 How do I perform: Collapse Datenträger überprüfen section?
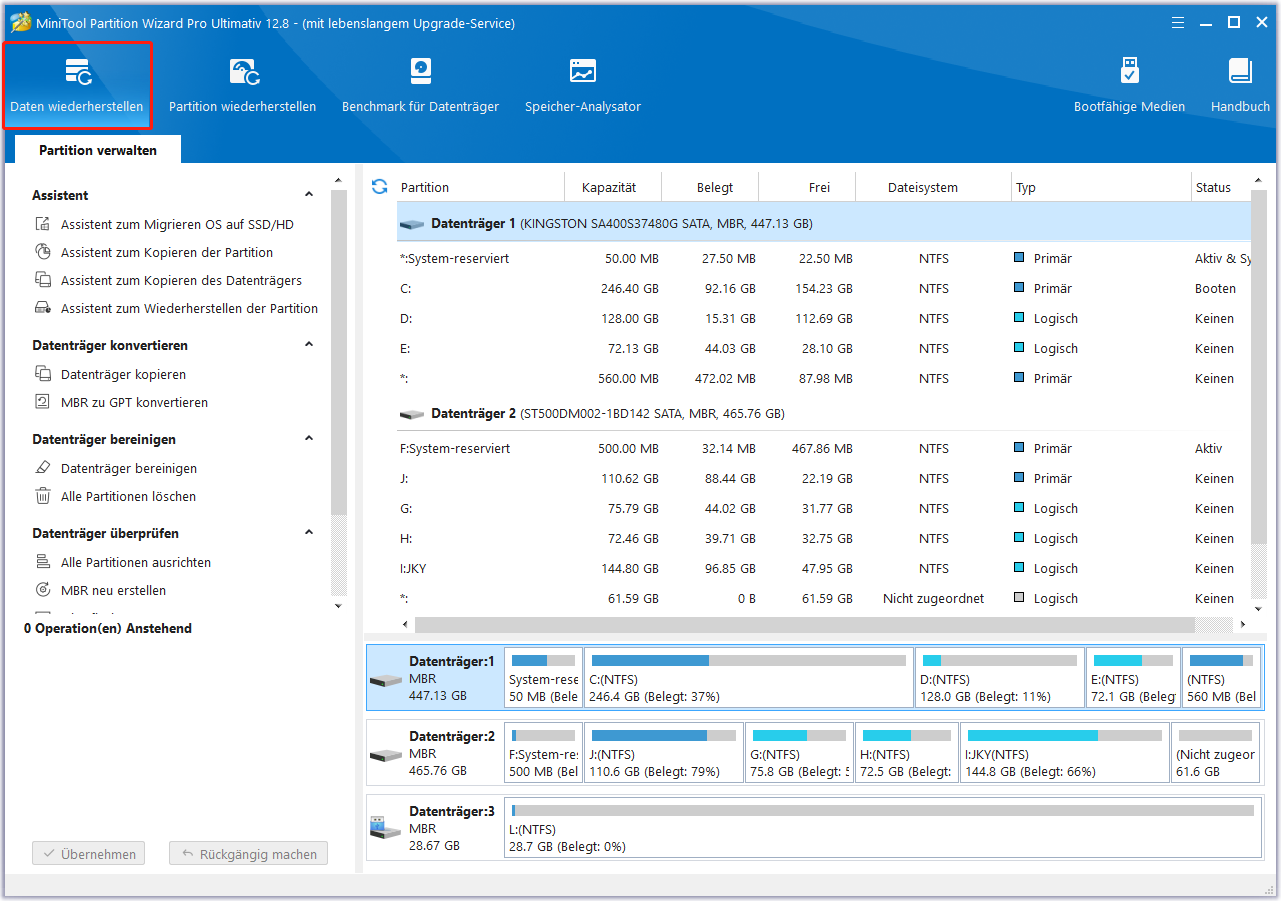(309, 533)
